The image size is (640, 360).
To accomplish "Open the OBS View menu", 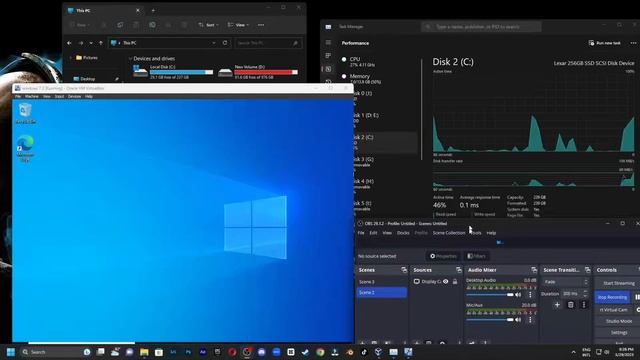I will [x=387, y=233].
